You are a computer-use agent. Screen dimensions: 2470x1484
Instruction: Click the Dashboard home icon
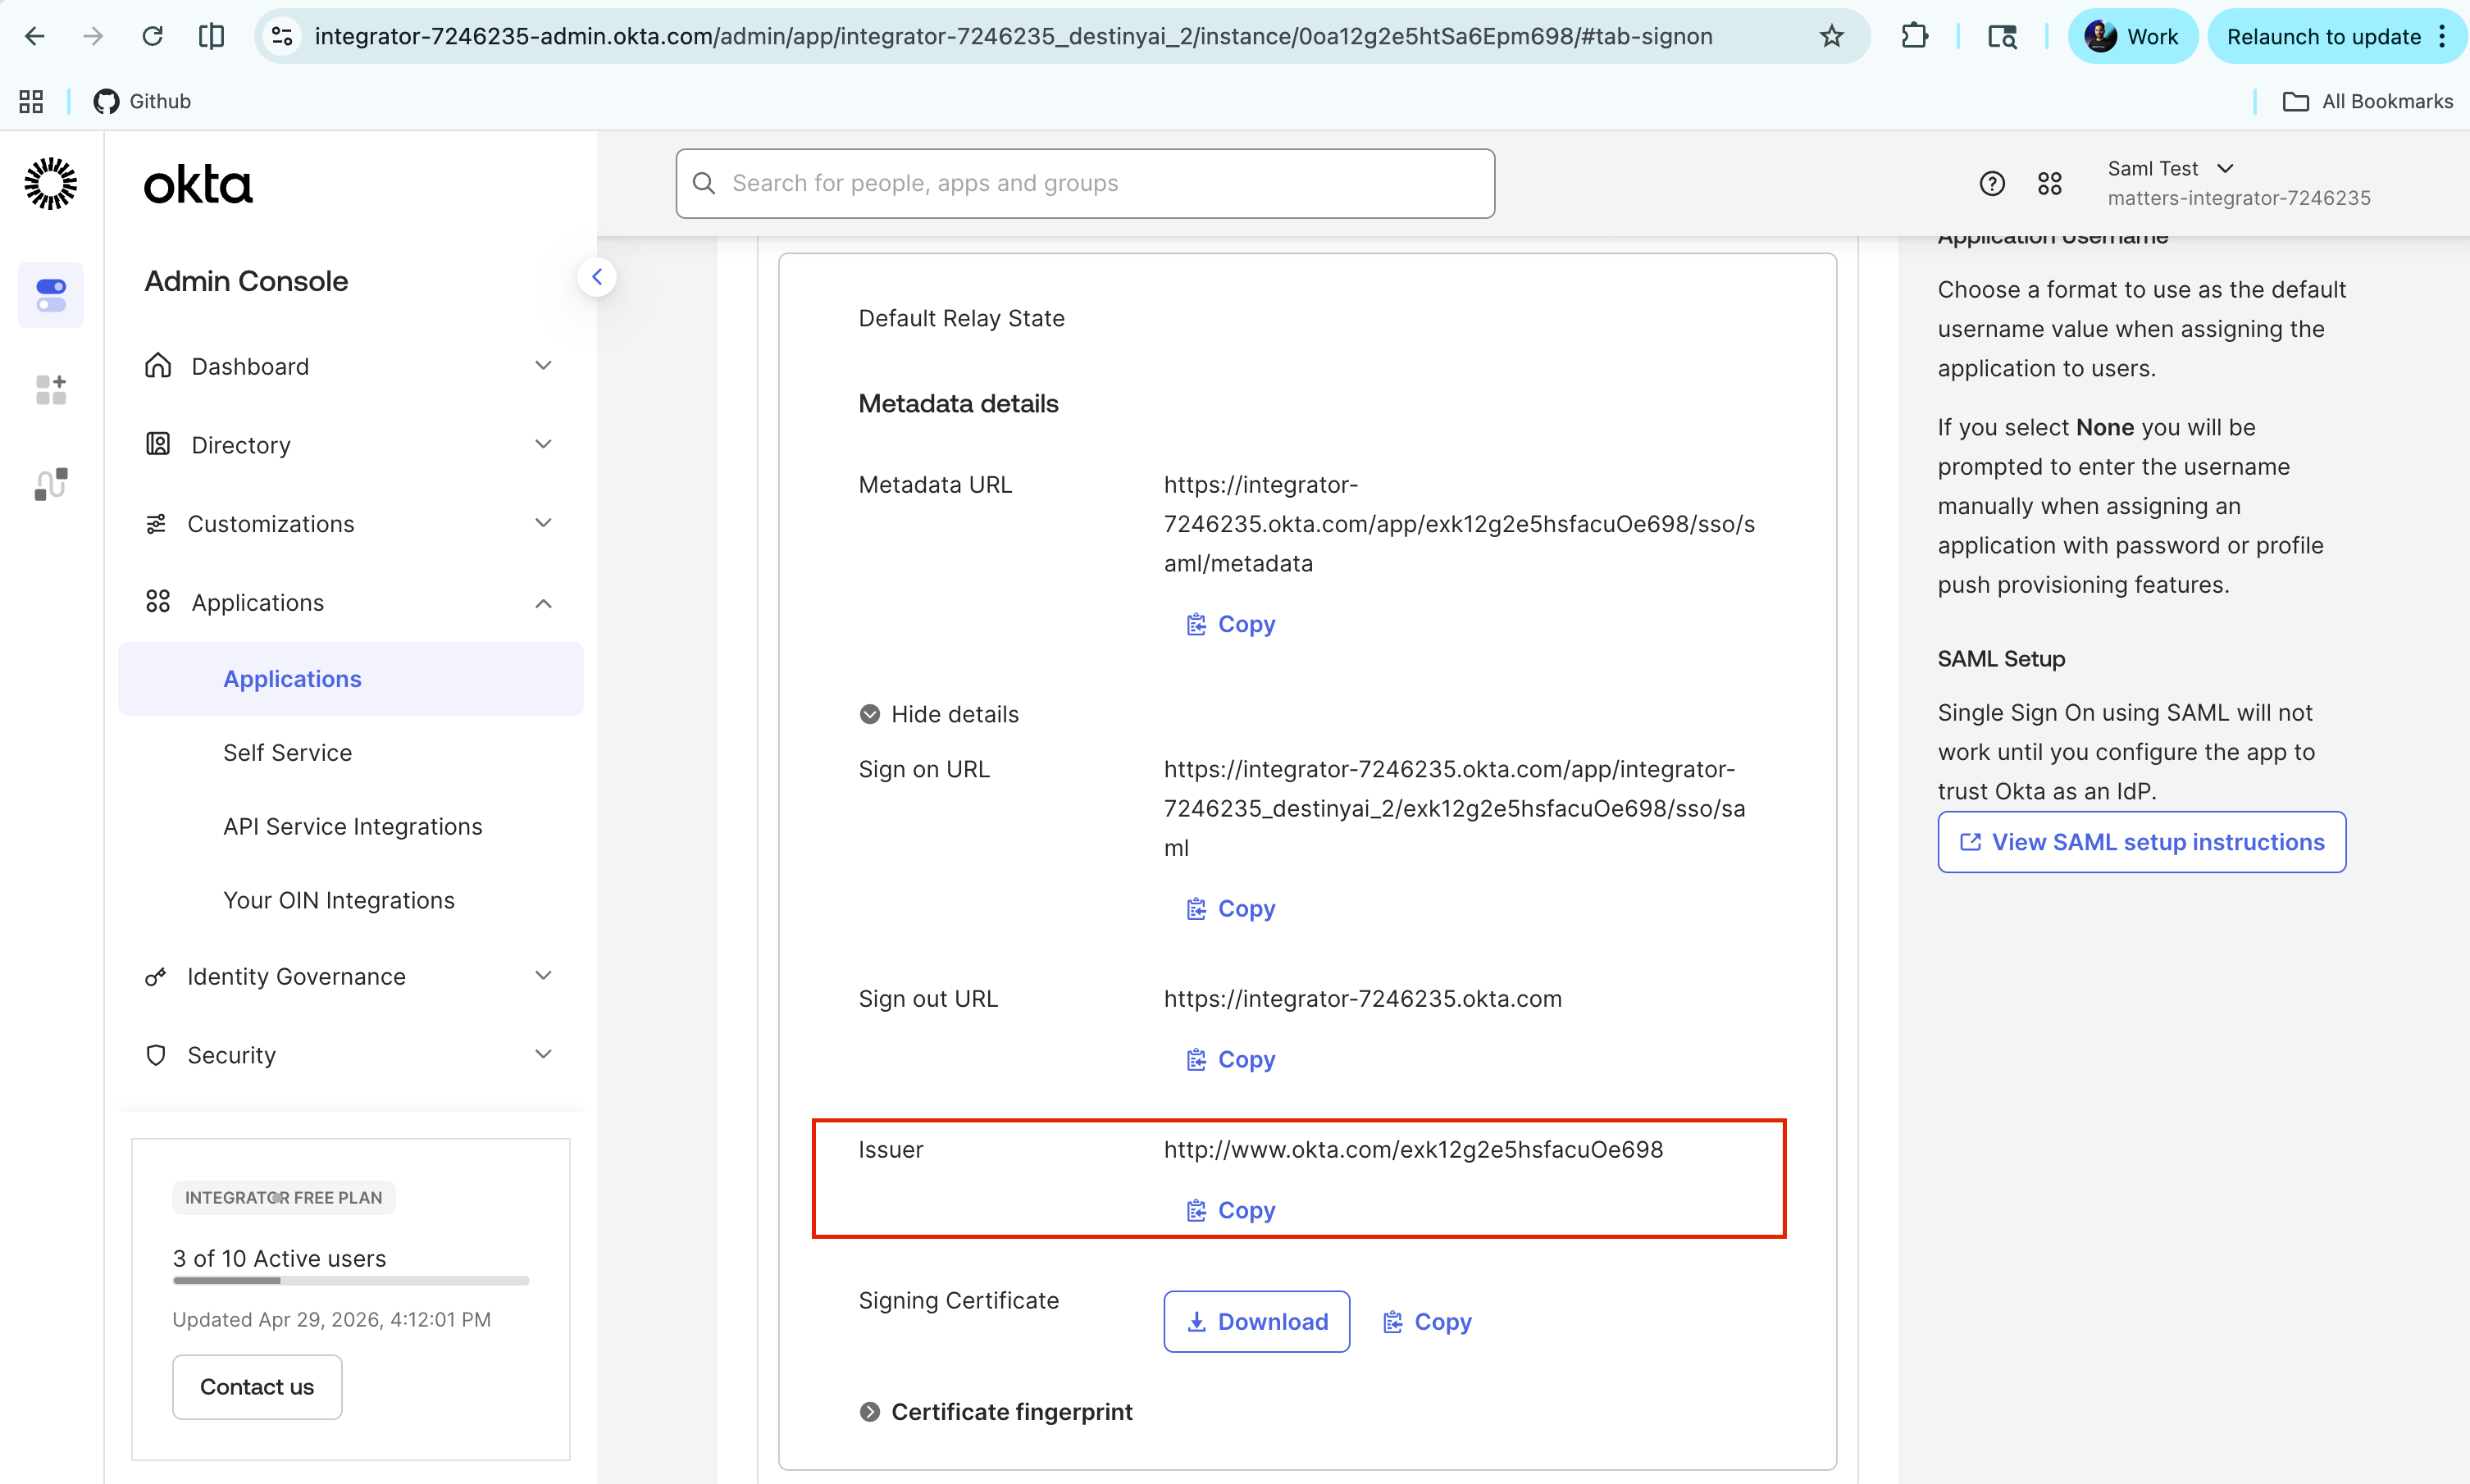click(158, 365)
